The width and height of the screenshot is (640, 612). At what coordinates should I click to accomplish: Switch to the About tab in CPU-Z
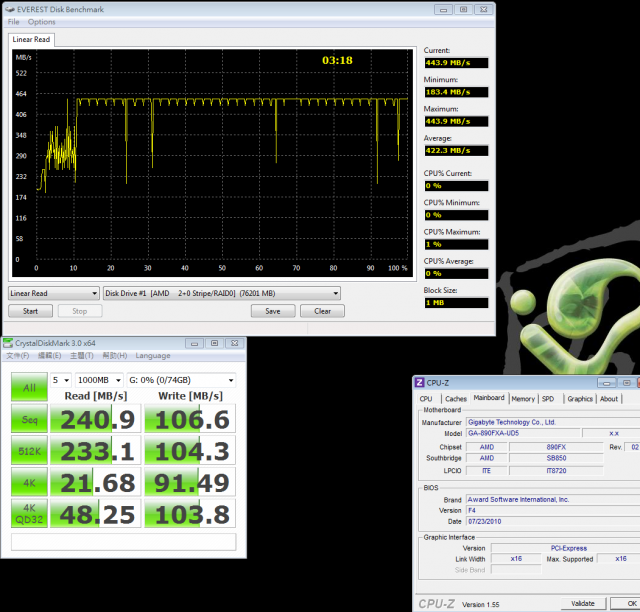pyautogui.click(x=609, y=399)
